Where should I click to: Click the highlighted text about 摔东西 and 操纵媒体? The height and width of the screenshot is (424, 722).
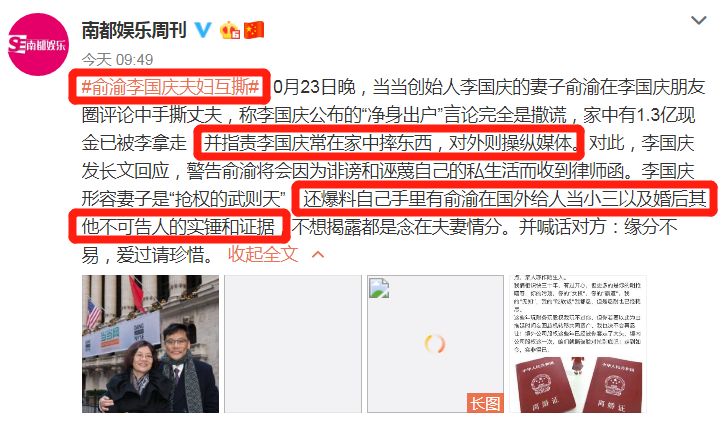pos(389,142)
